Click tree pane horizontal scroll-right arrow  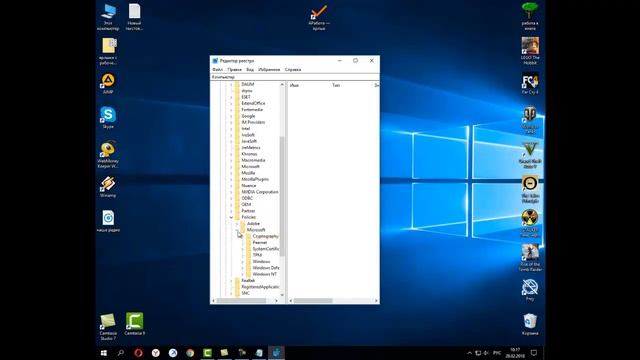276,301
